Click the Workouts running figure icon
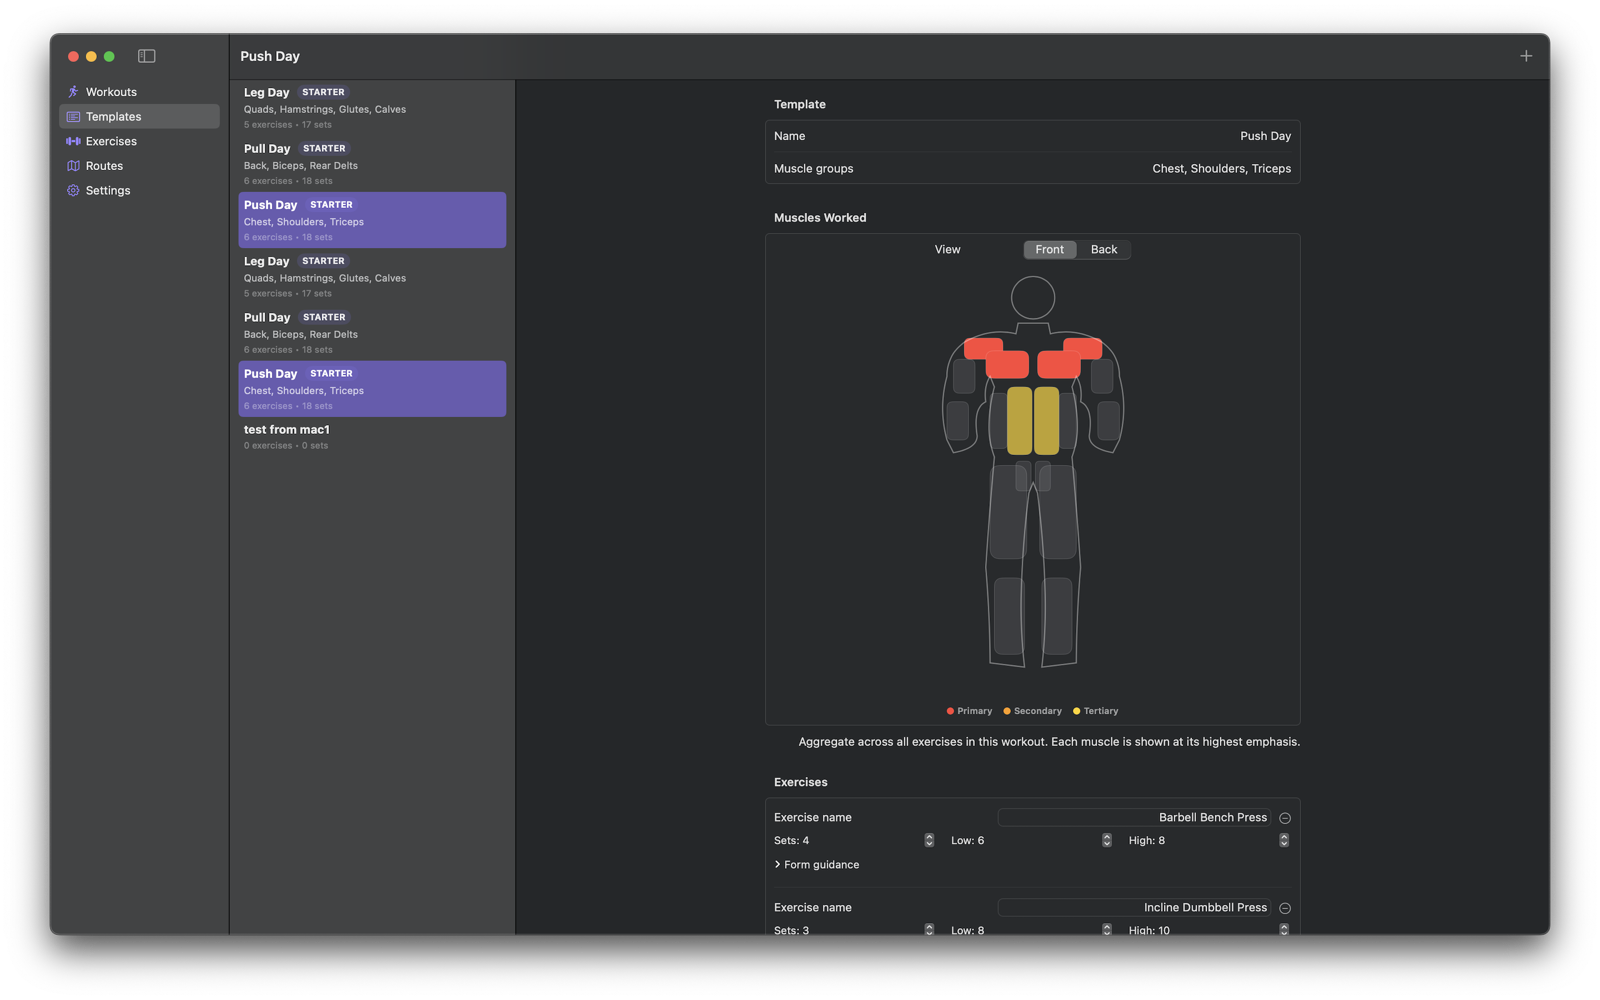The image size is (1600, 1000). pos(73,92)
